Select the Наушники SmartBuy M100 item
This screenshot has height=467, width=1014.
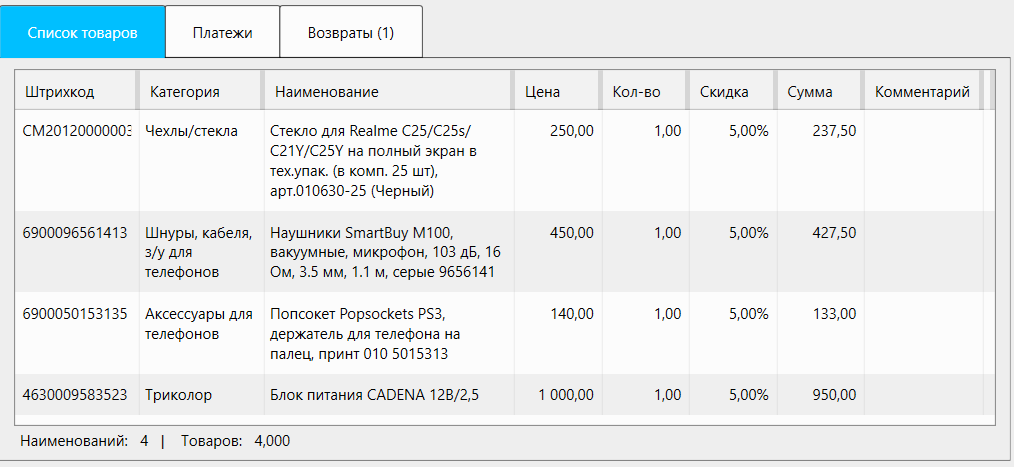[383, 252]
